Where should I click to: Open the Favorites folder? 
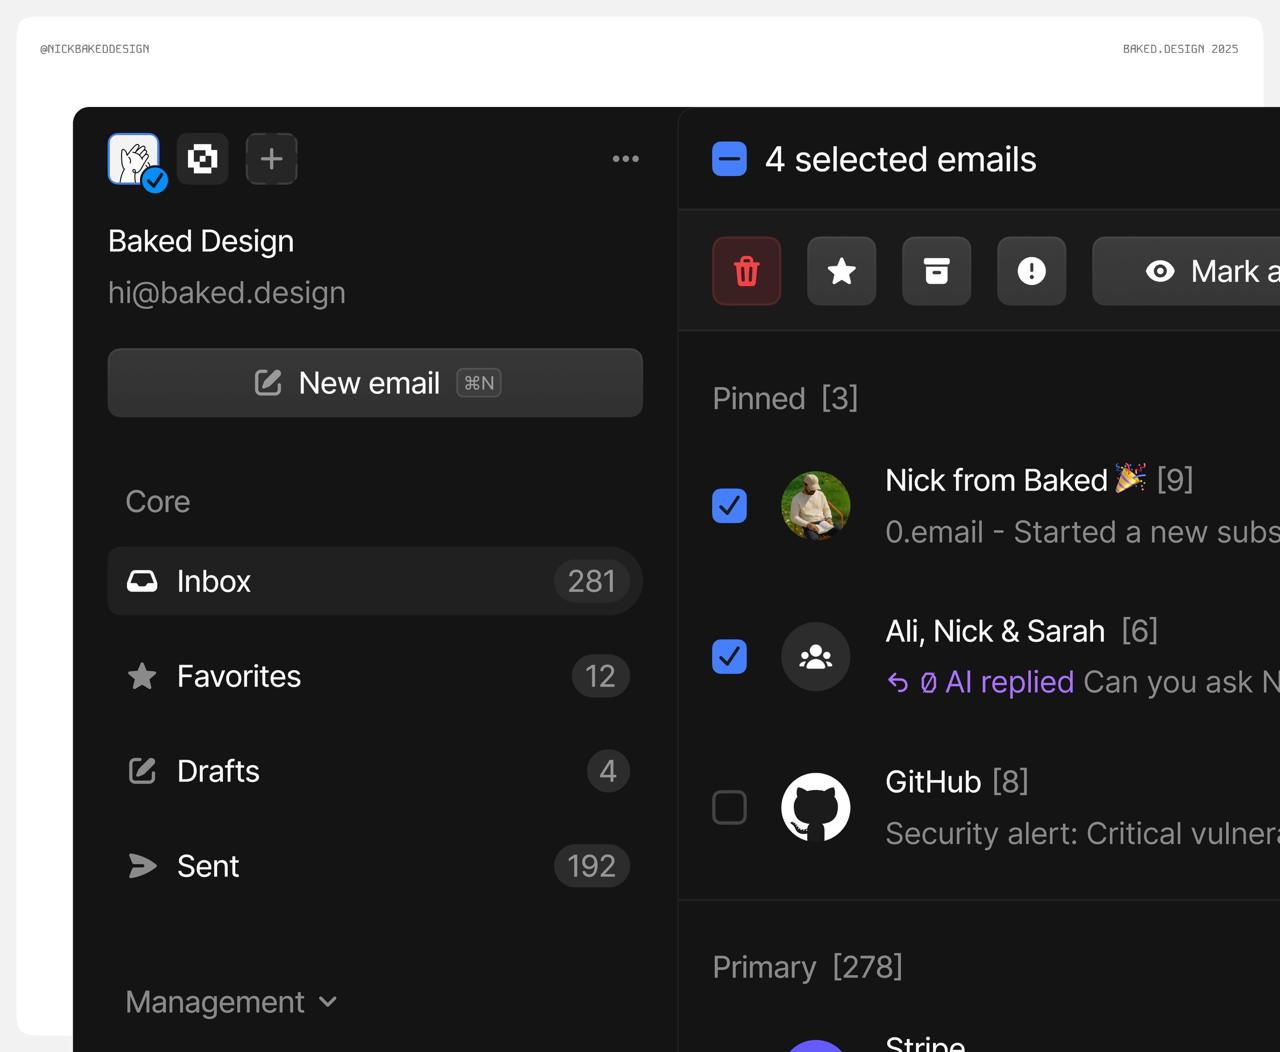tap(375, 676)
